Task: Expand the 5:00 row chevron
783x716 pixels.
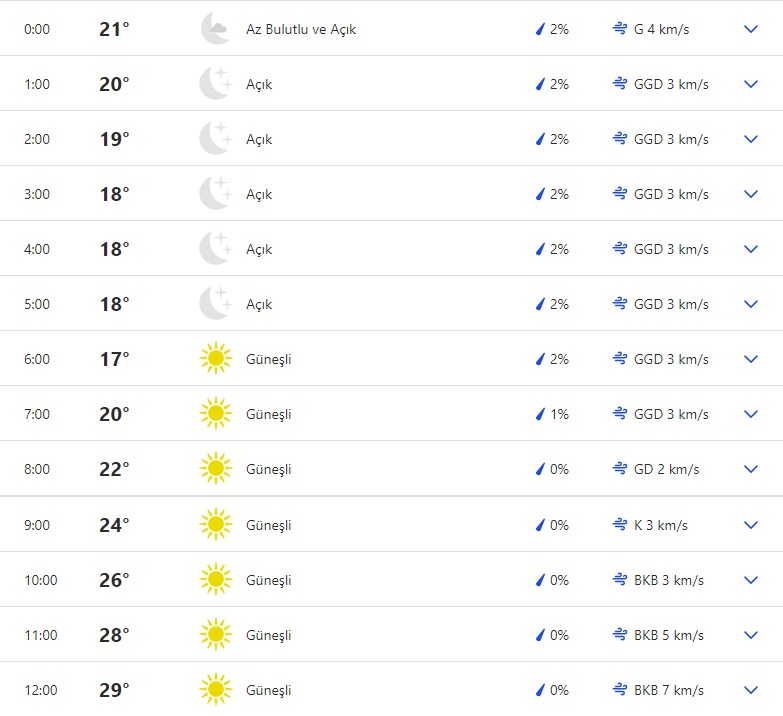Action: pos(752,304)
